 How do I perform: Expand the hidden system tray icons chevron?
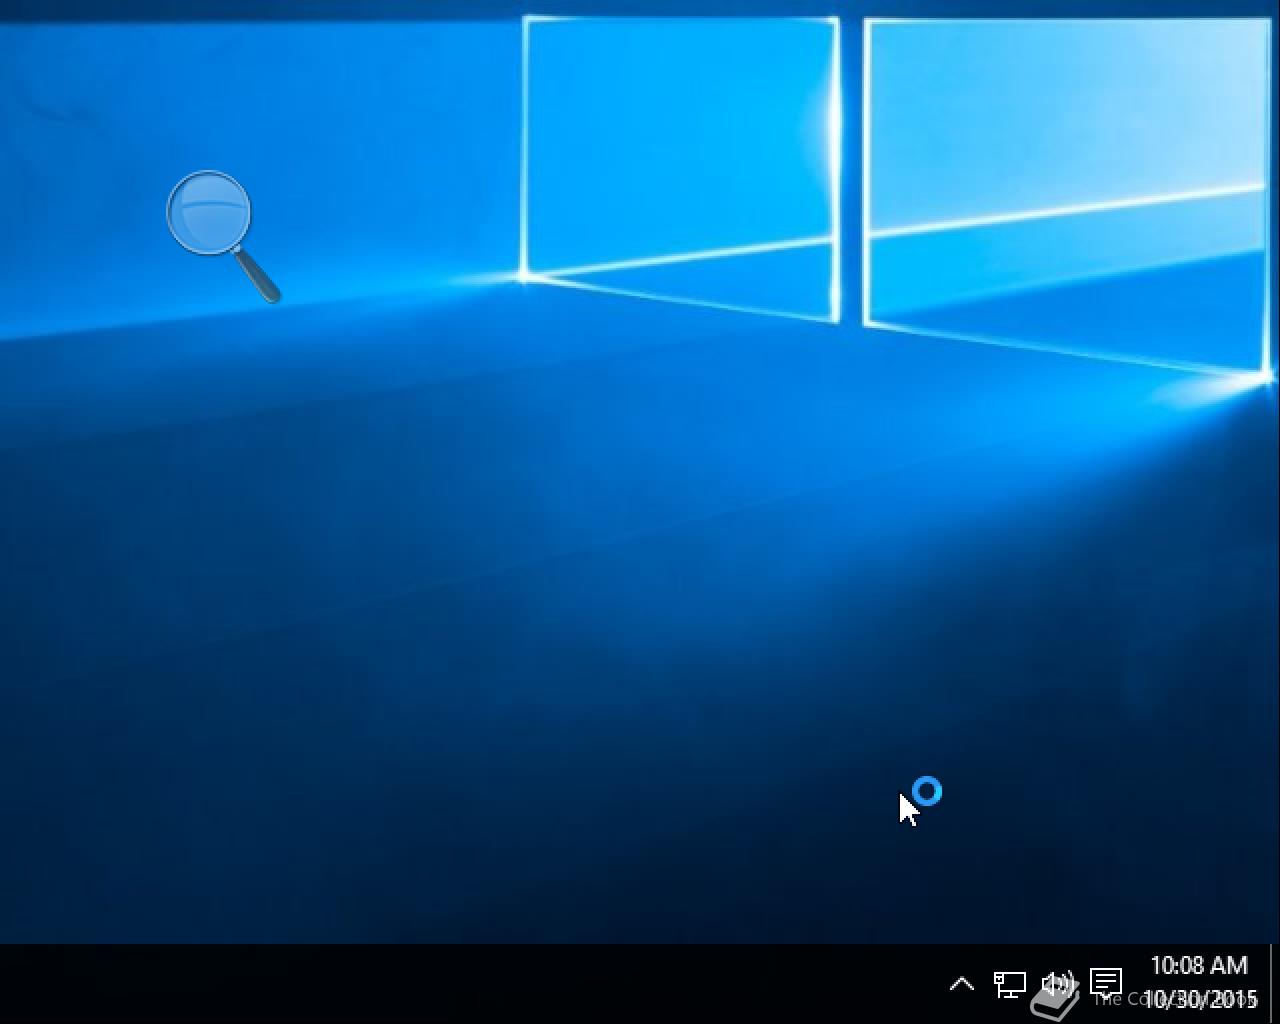click(961, 984)
